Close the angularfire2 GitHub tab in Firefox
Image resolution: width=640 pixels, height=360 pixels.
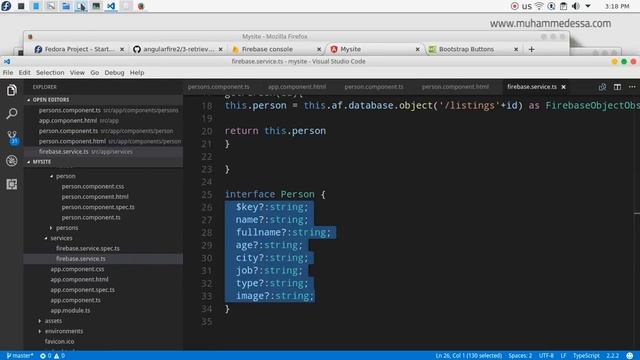(x=220, y=49)
